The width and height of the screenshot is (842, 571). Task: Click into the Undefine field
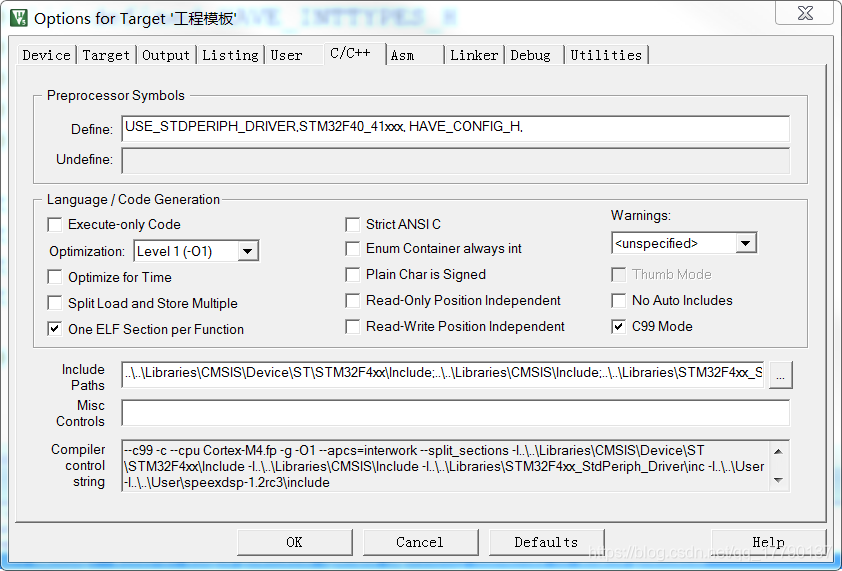455,160
